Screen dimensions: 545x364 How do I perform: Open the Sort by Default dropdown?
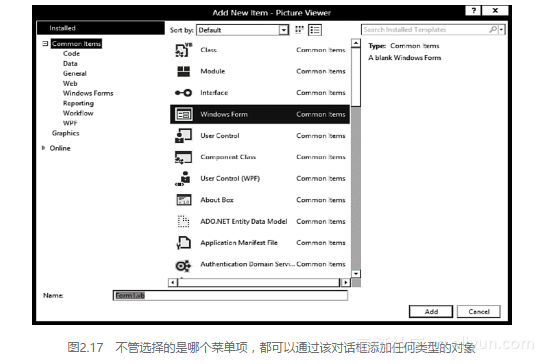point(284,30)
